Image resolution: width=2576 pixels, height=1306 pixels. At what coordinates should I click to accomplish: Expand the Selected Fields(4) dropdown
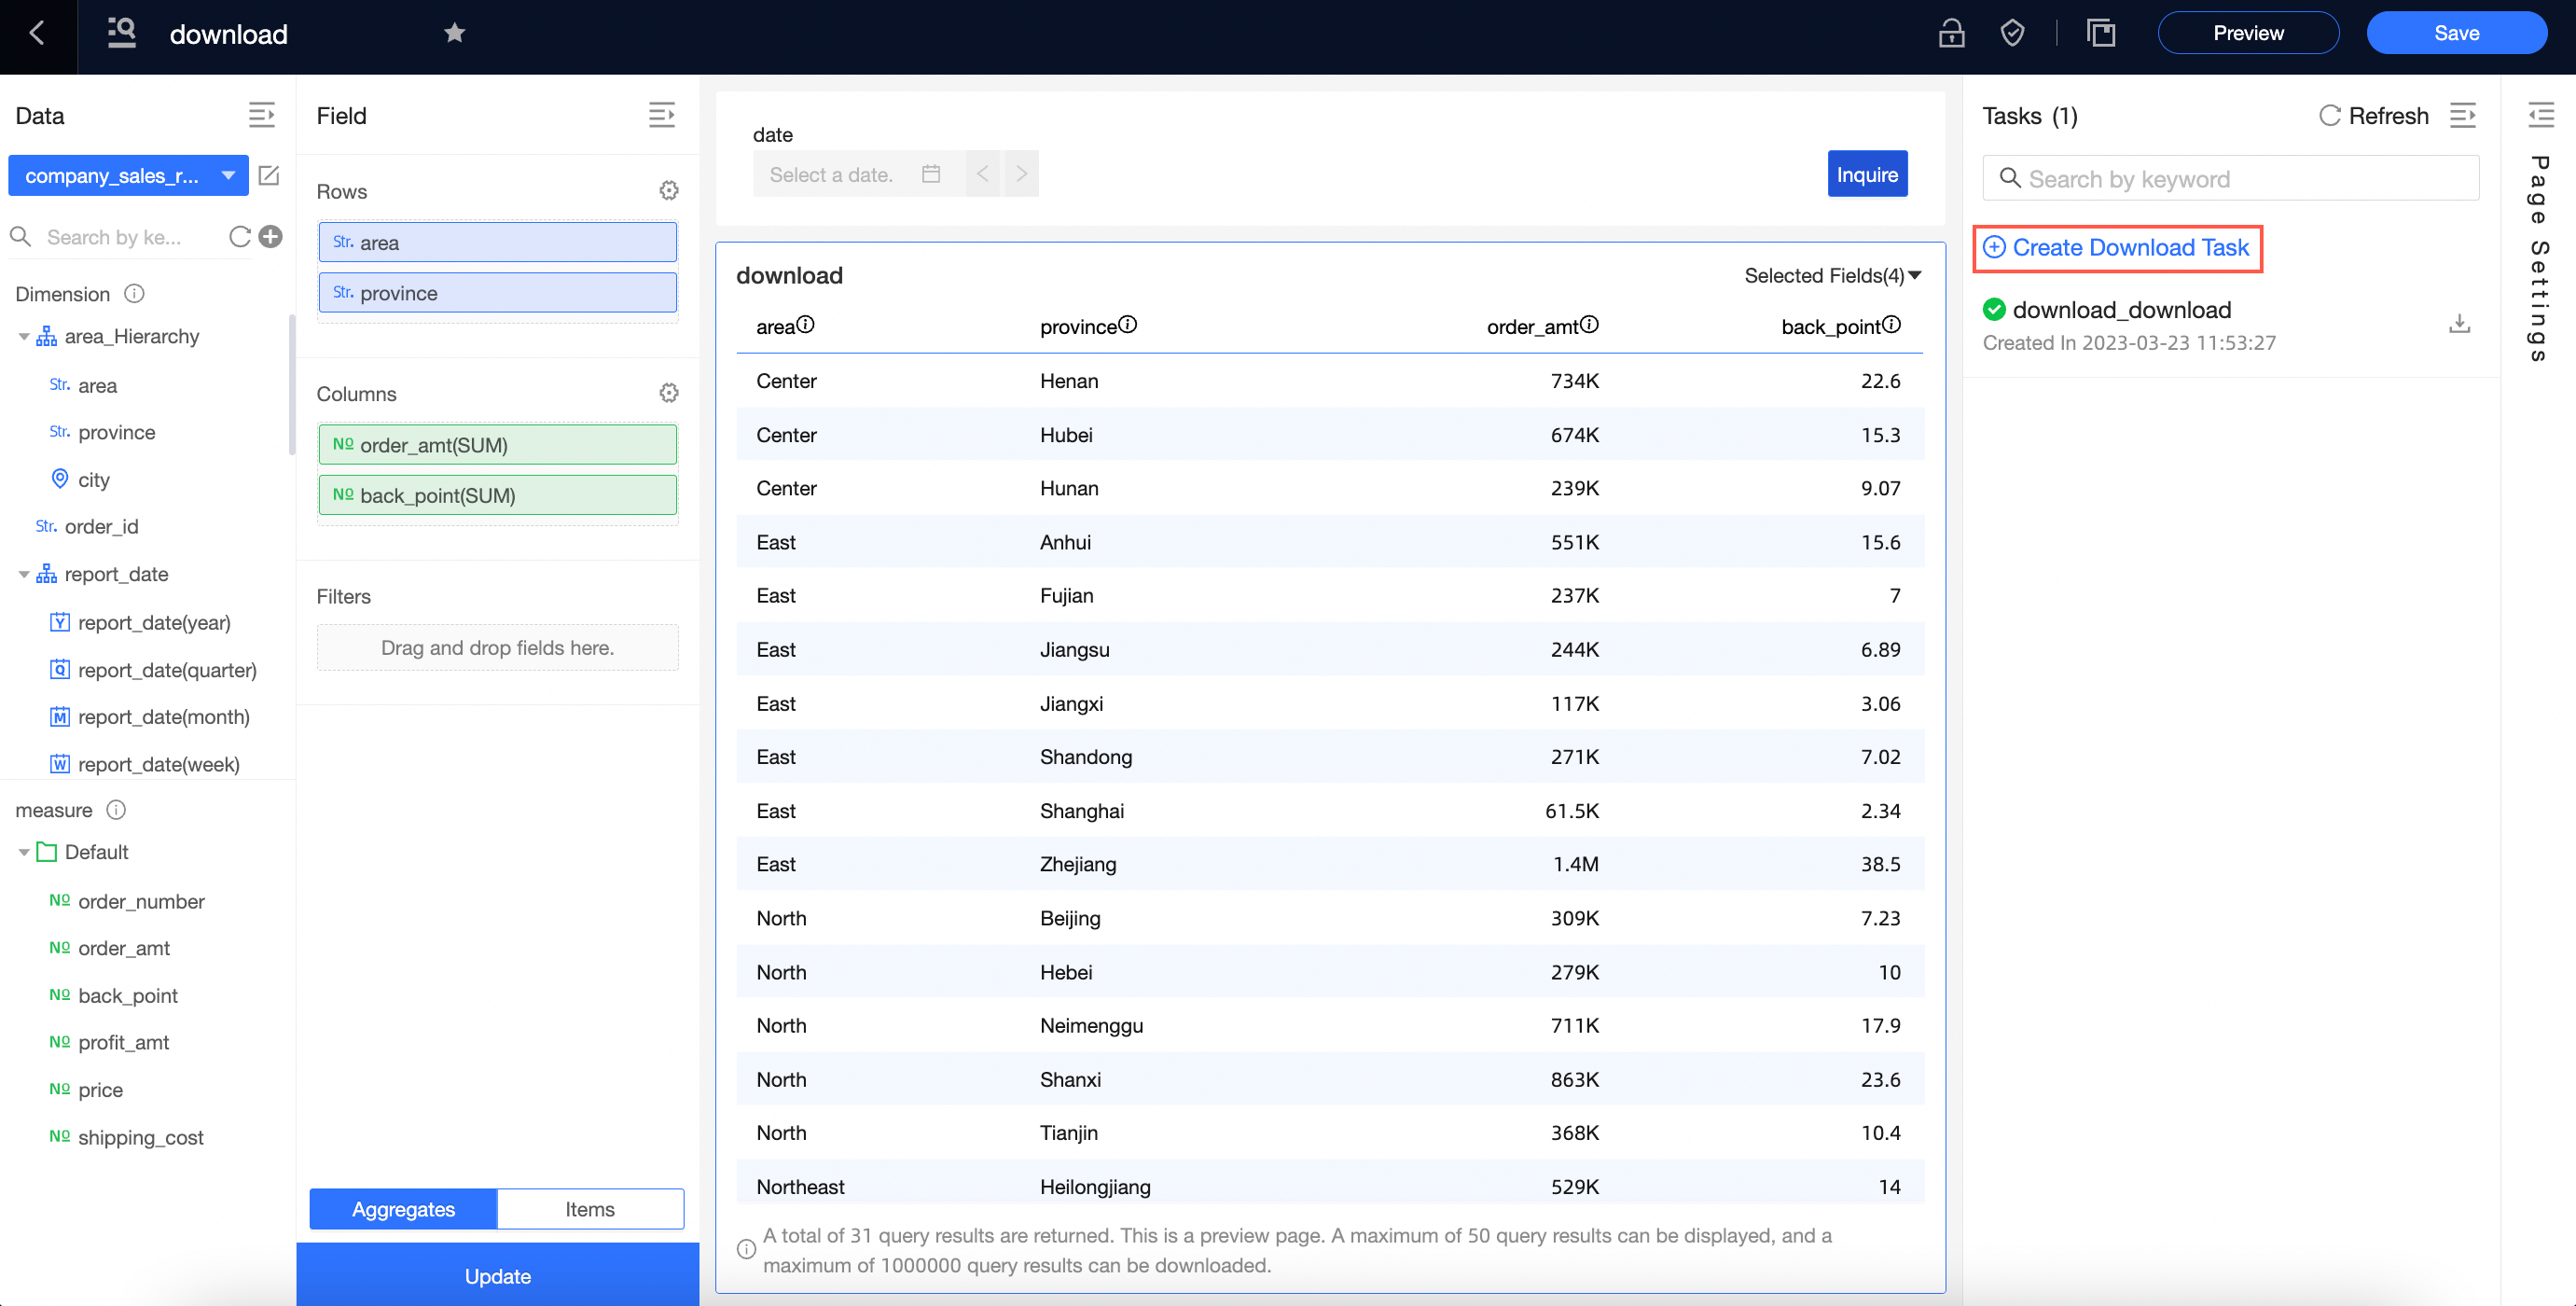pos(1832,275)
